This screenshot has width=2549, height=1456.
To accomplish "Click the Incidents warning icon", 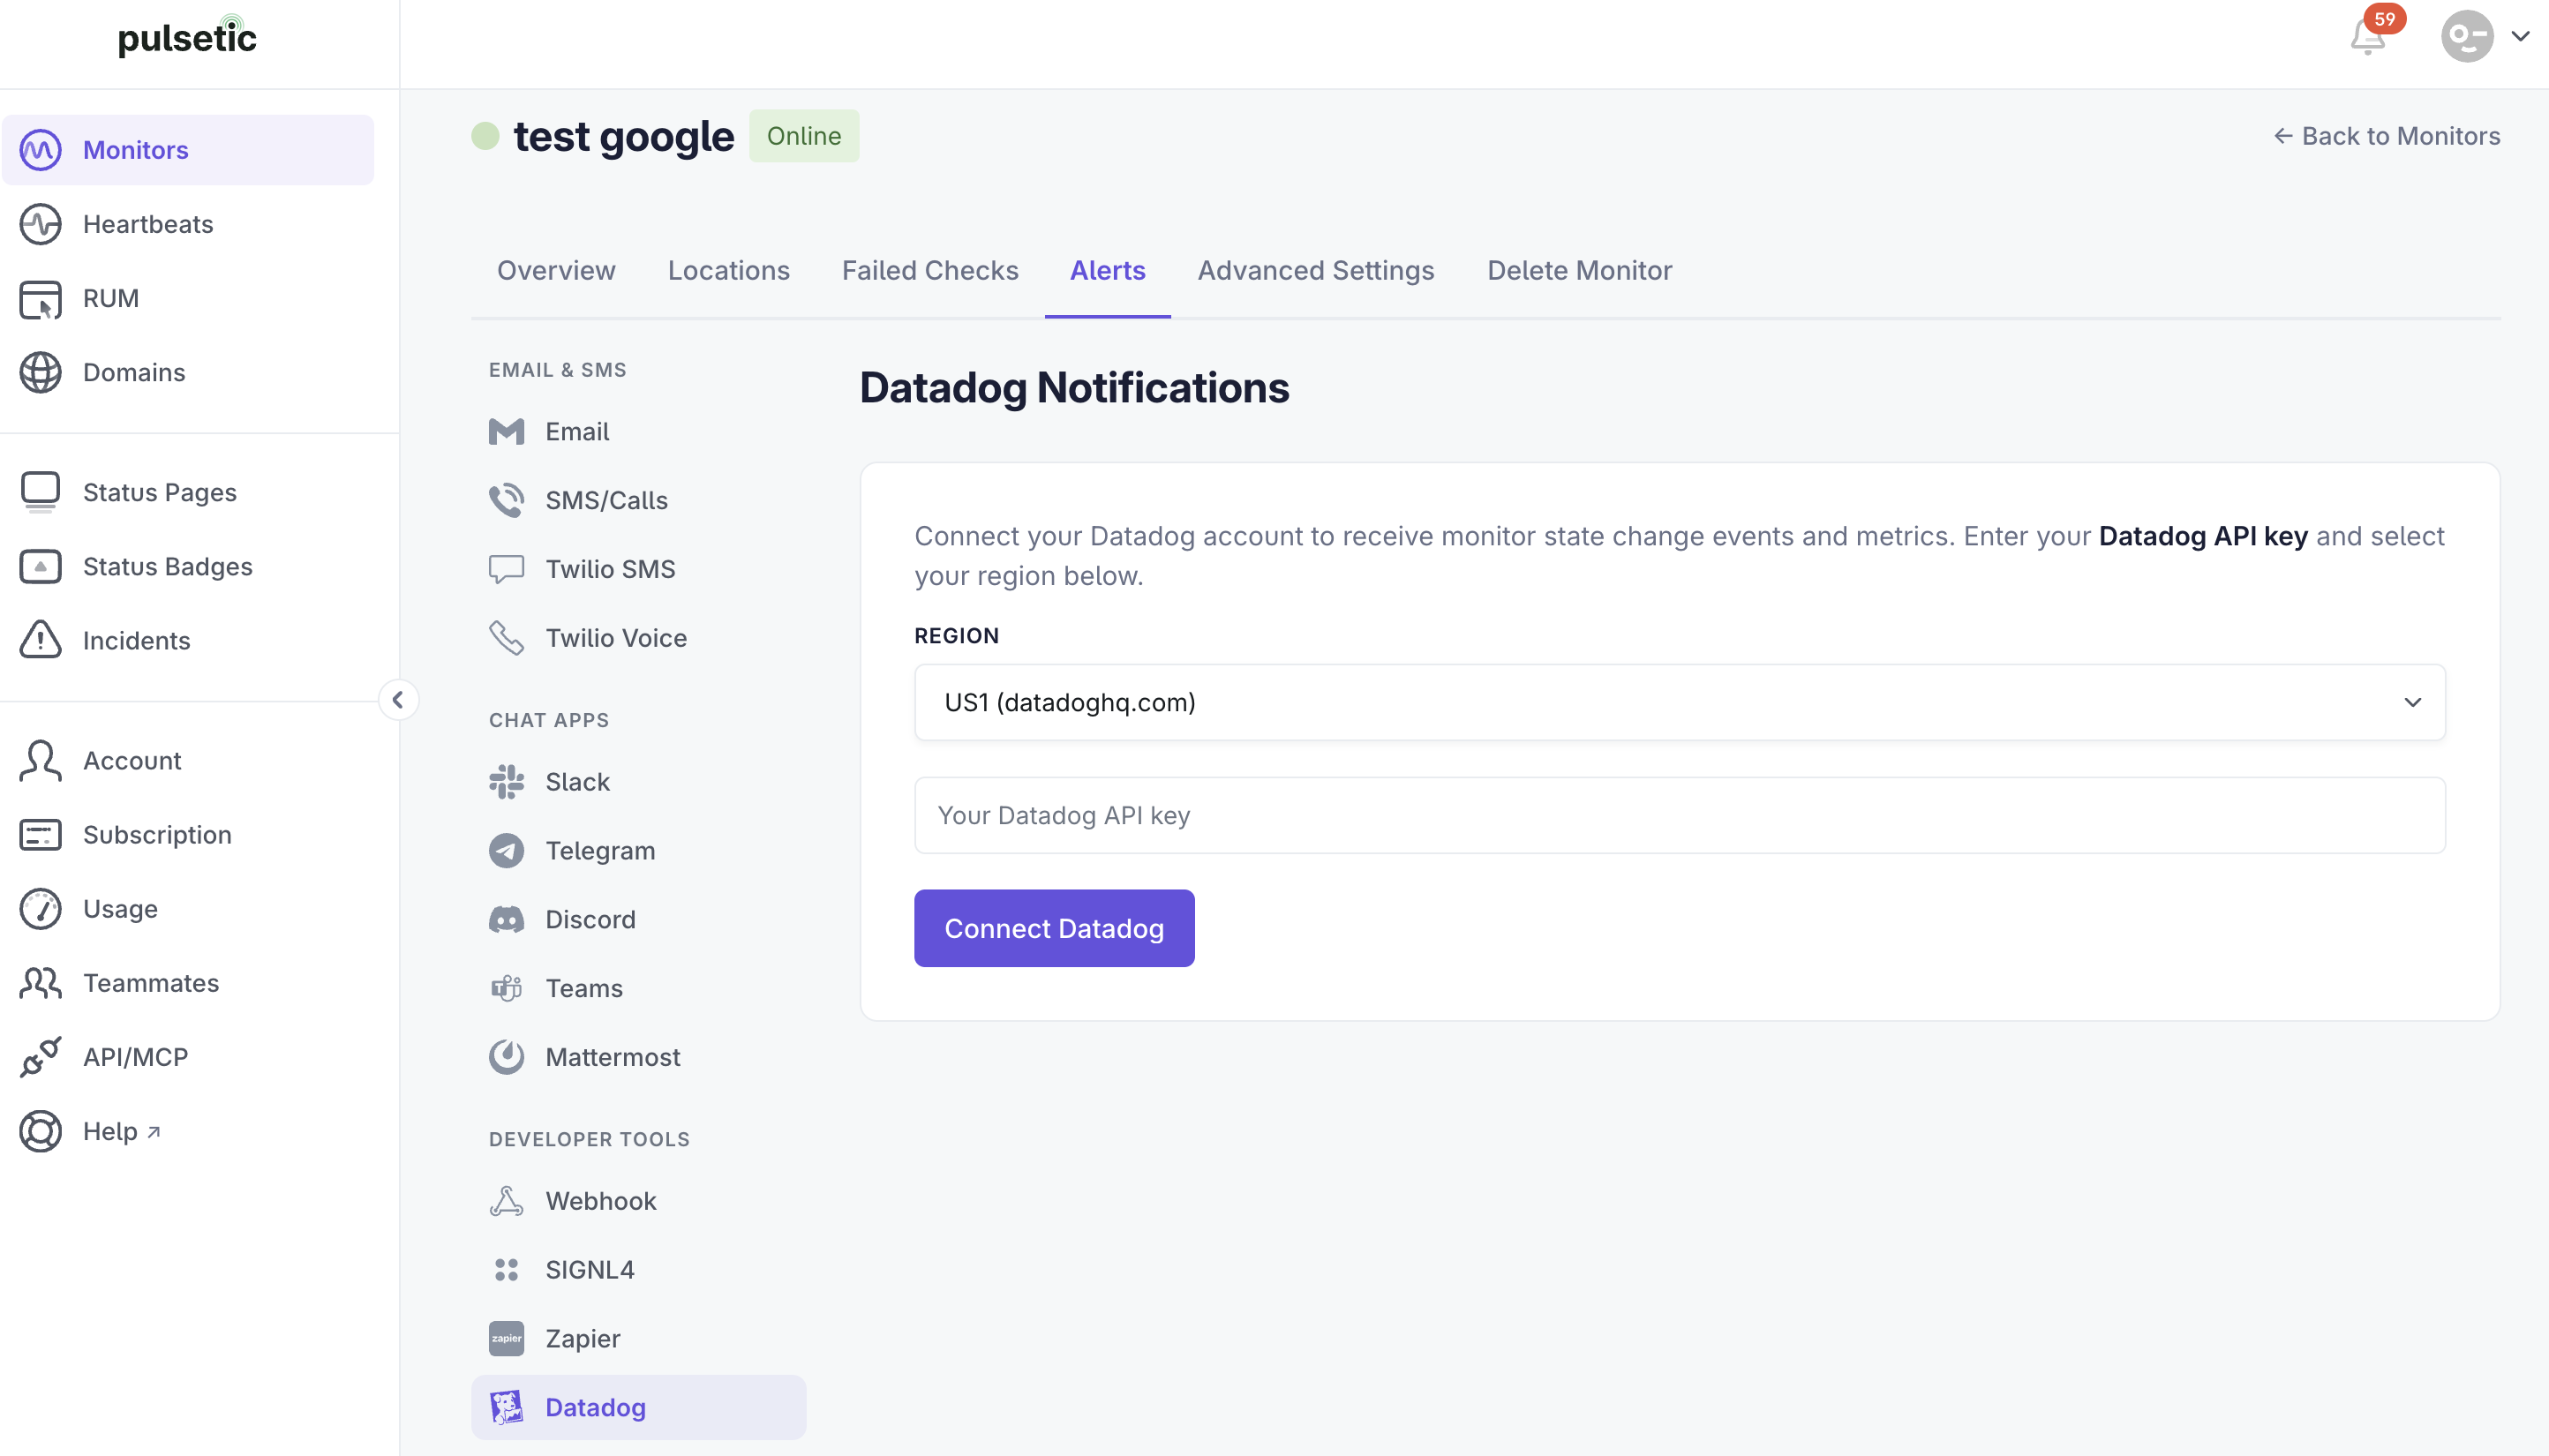I will (41, 640).
